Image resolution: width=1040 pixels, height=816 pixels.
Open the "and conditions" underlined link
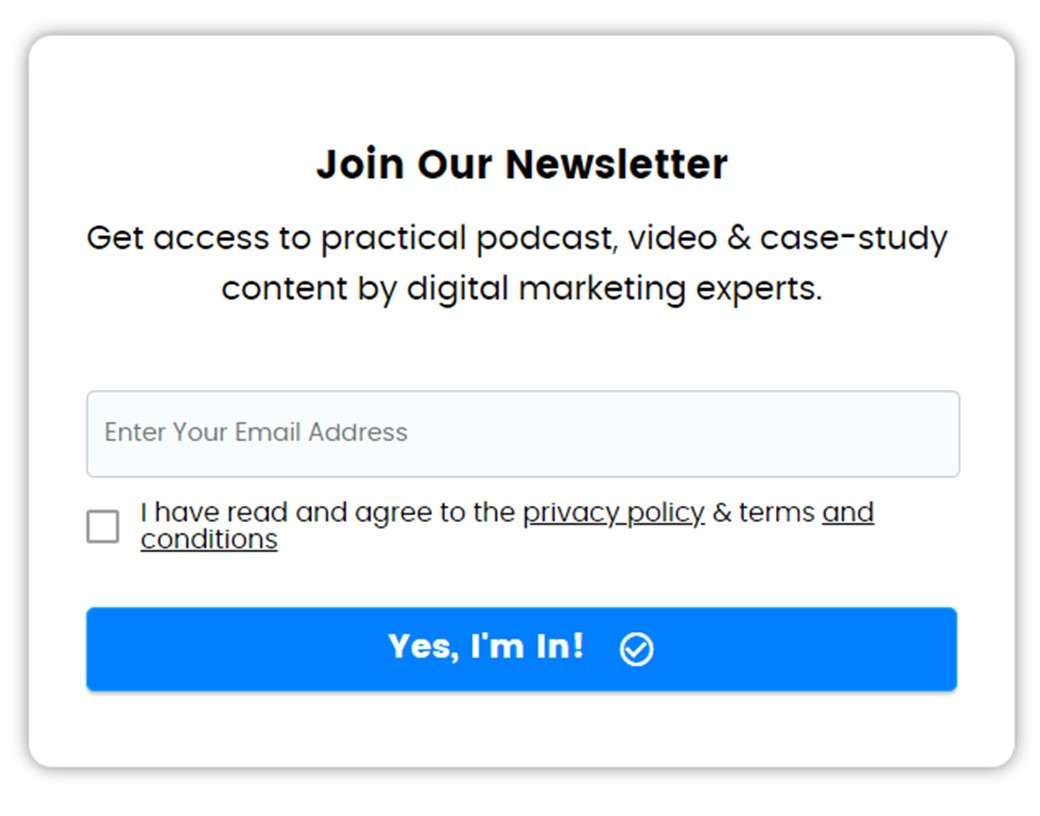tap(507, 526)
